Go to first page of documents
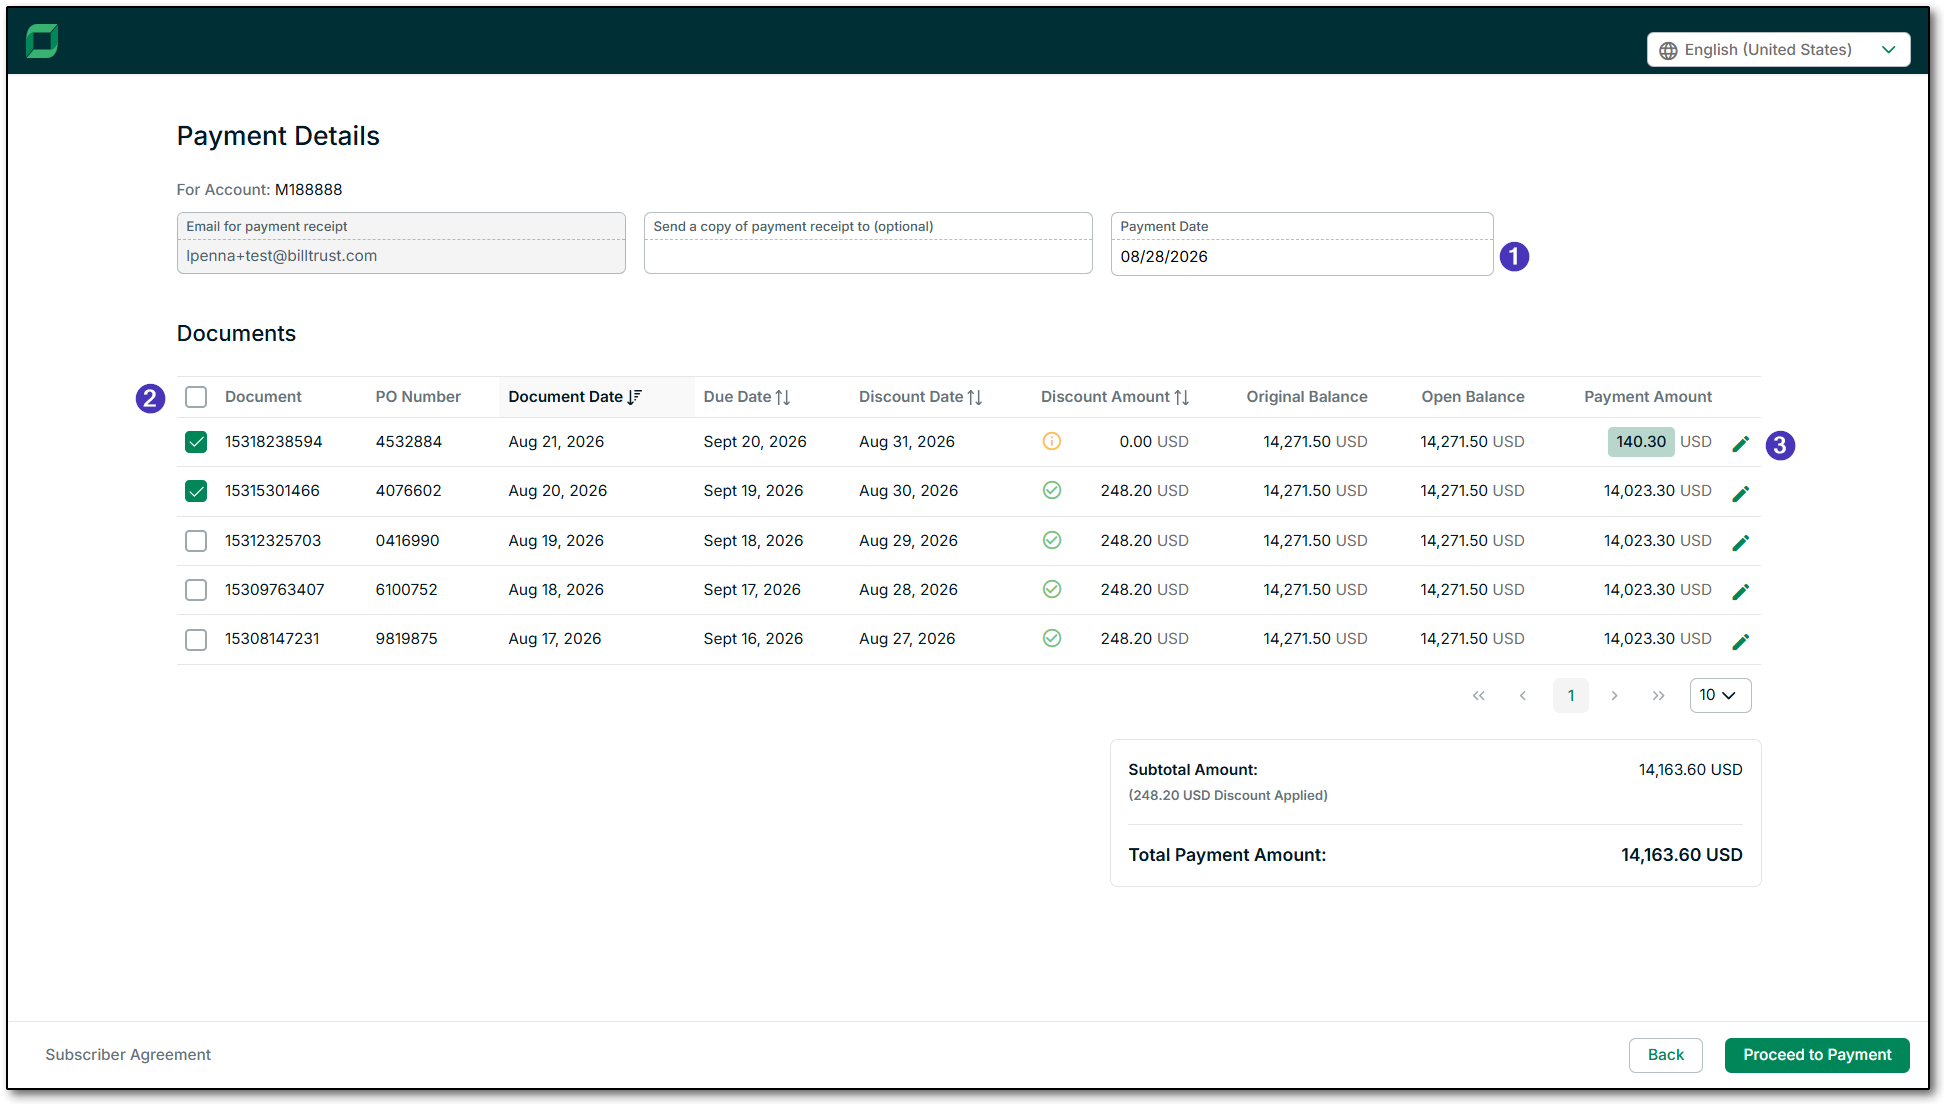Image resolution: width=1944 pixels, height=1104 pixels. (1478, 696)
